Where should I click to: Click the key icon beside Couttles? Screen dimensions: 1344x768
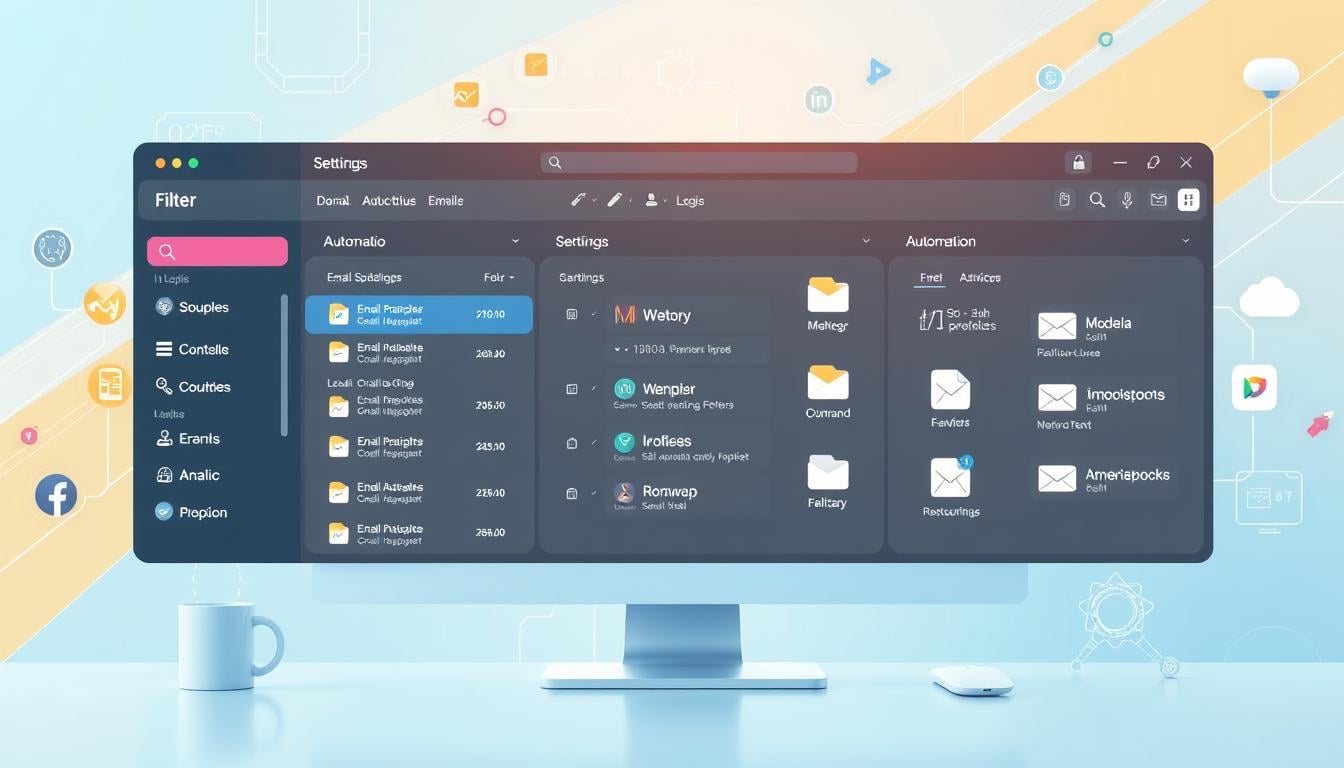coord(164,386)
